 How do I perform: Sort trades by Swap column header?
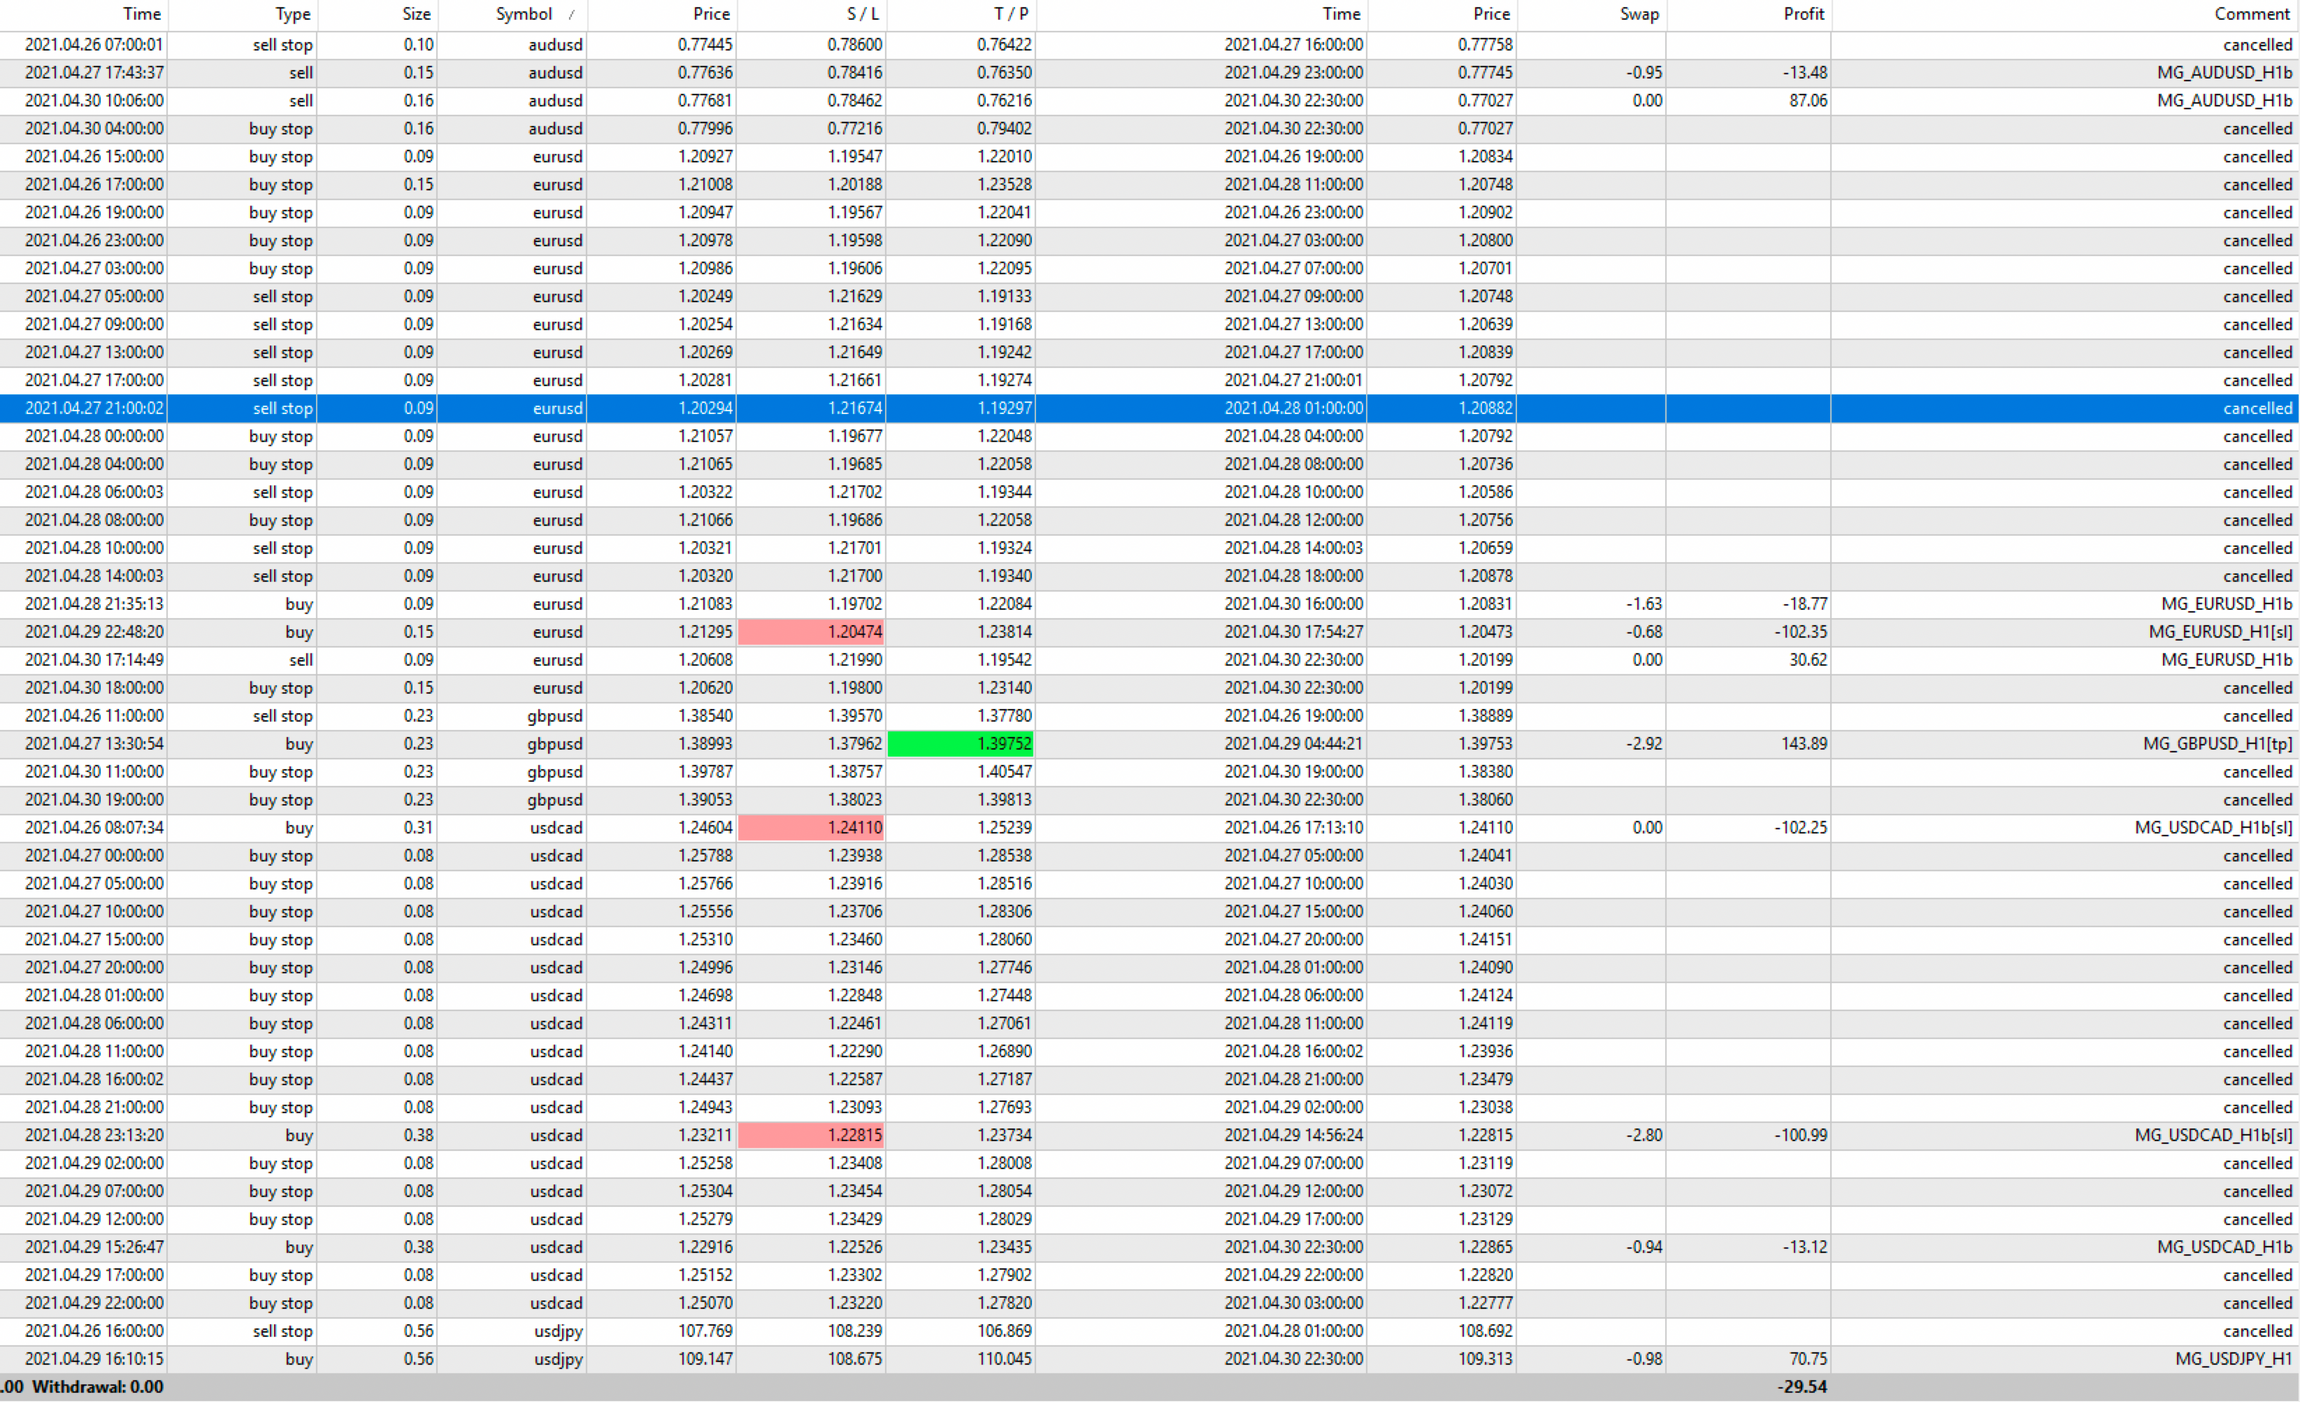point(1639,14)
